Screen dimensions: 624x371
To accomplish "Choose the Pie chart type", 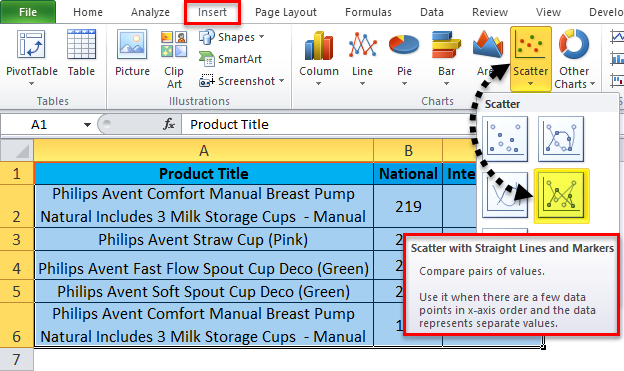I will point(404,58).
